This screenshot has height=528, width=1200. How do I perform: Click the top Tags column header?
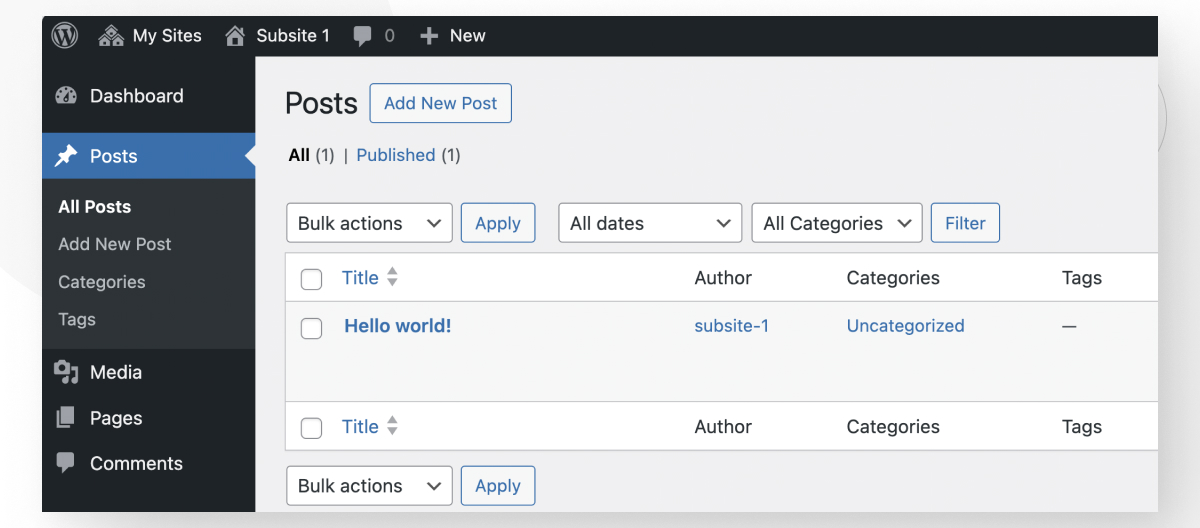1082,278
